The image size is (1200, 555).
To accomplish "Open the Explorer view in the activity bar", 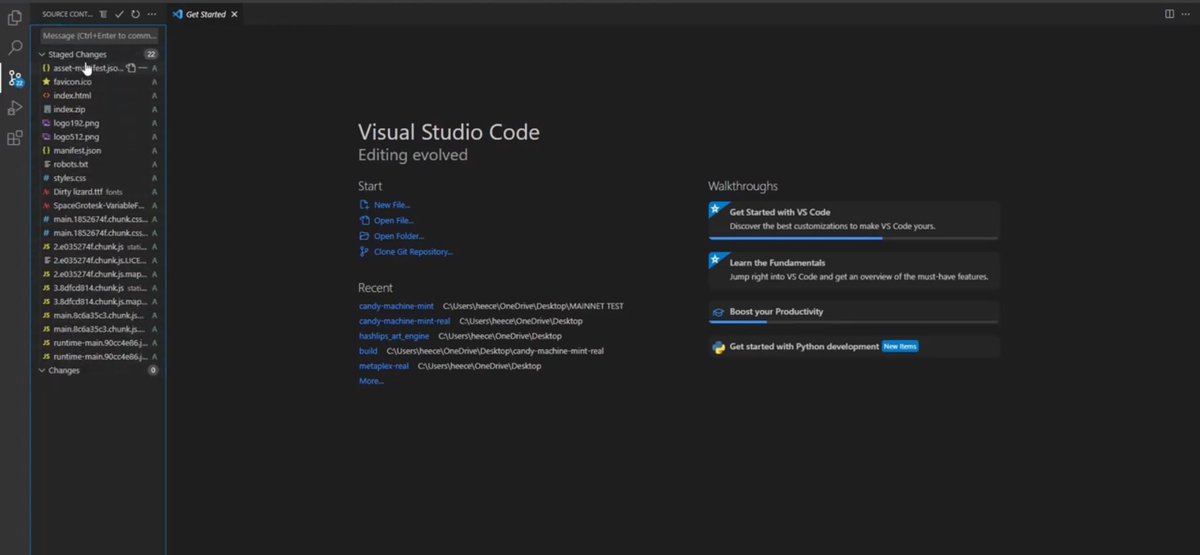I will tap(15, 17).
